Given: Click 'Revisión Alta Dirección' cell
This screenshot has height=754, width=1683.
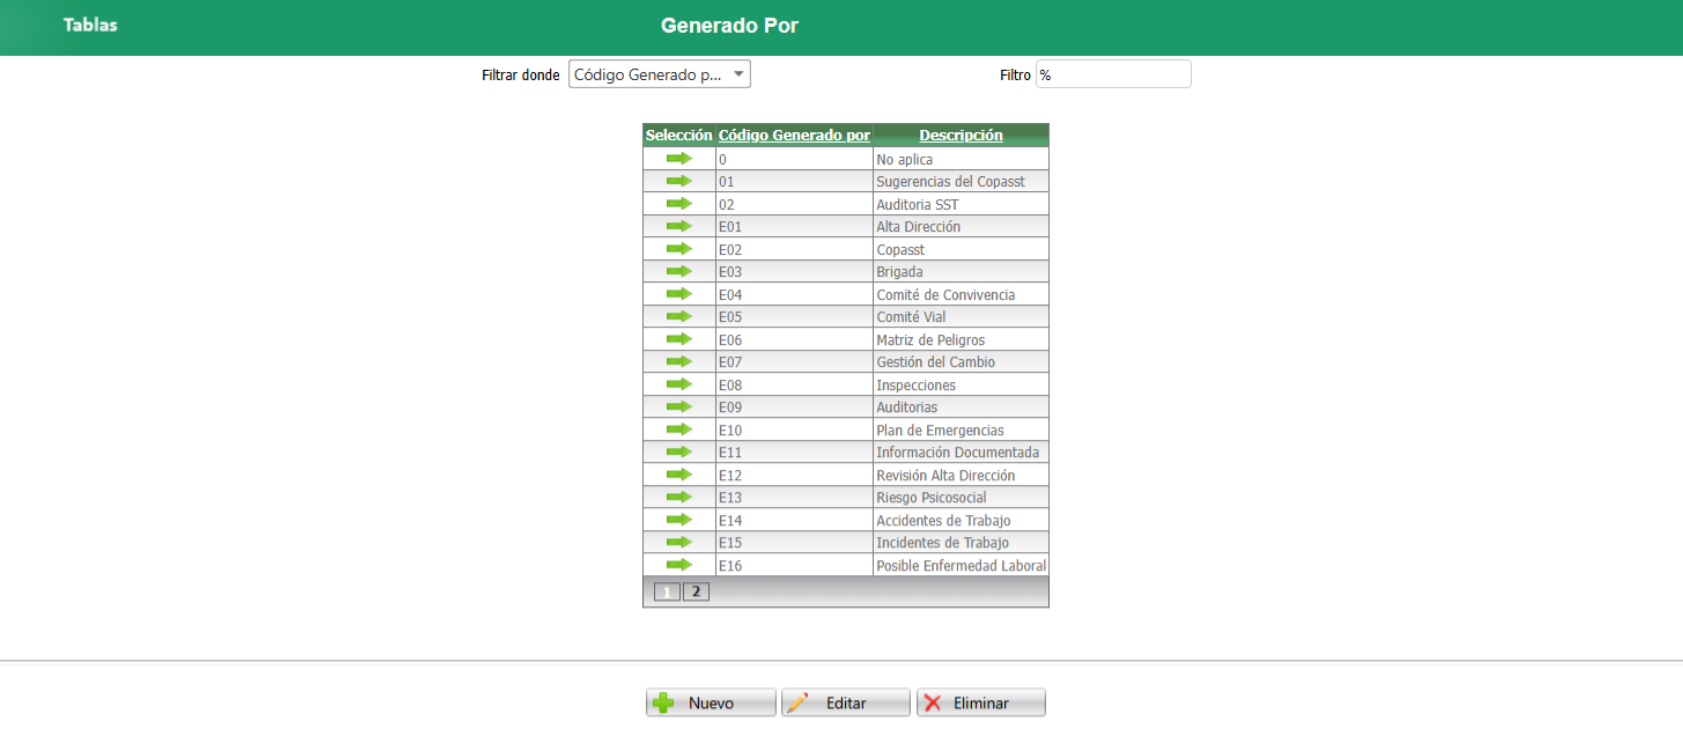Looking at the screenshot, I should click(961, 474).
